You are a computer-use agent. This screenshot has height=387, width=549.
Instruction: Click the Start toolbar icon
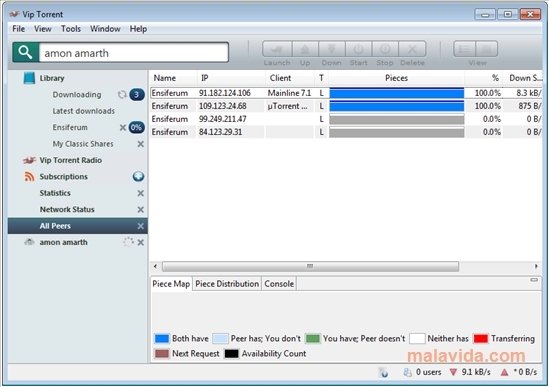click(359, 49)
